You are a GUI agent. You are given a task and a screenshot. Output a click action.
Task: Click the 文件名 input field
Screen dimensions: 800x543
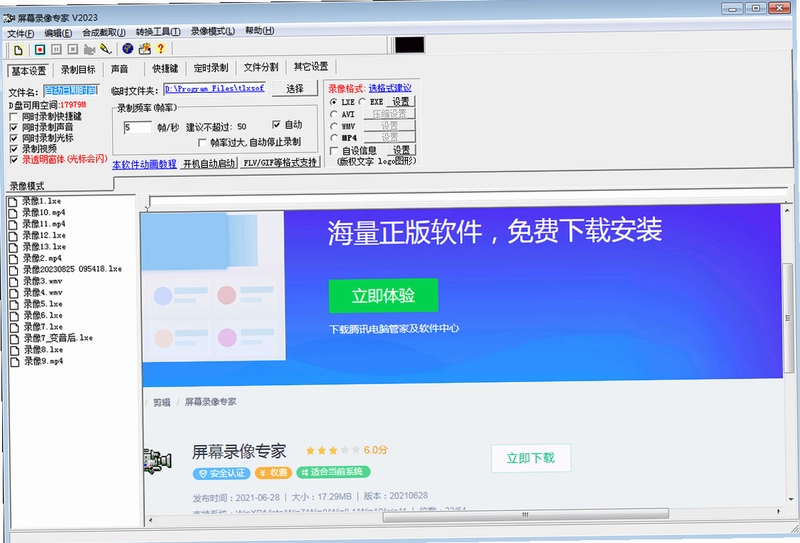click(71, 91)
